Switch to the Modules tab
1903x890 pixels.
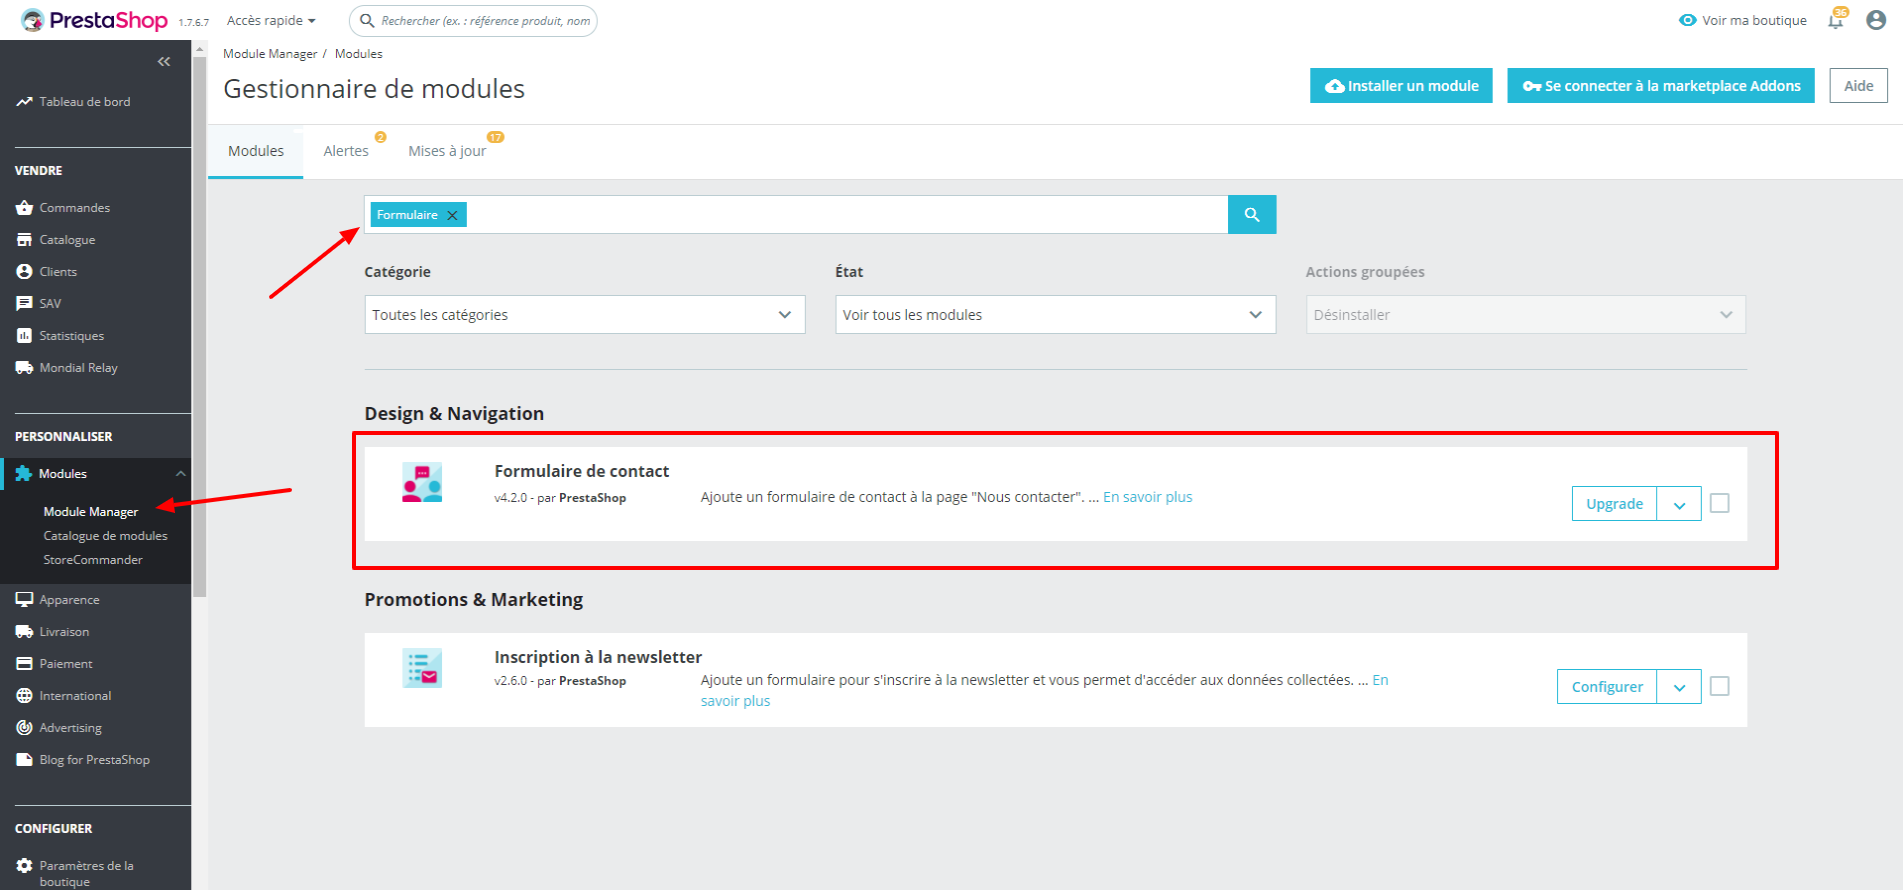coord(256,151)
